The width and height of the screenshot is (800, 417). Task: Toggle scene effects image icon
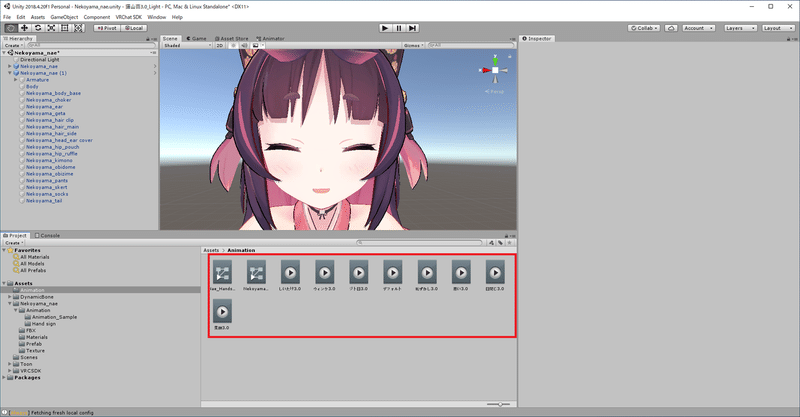[x=256, y=45]
